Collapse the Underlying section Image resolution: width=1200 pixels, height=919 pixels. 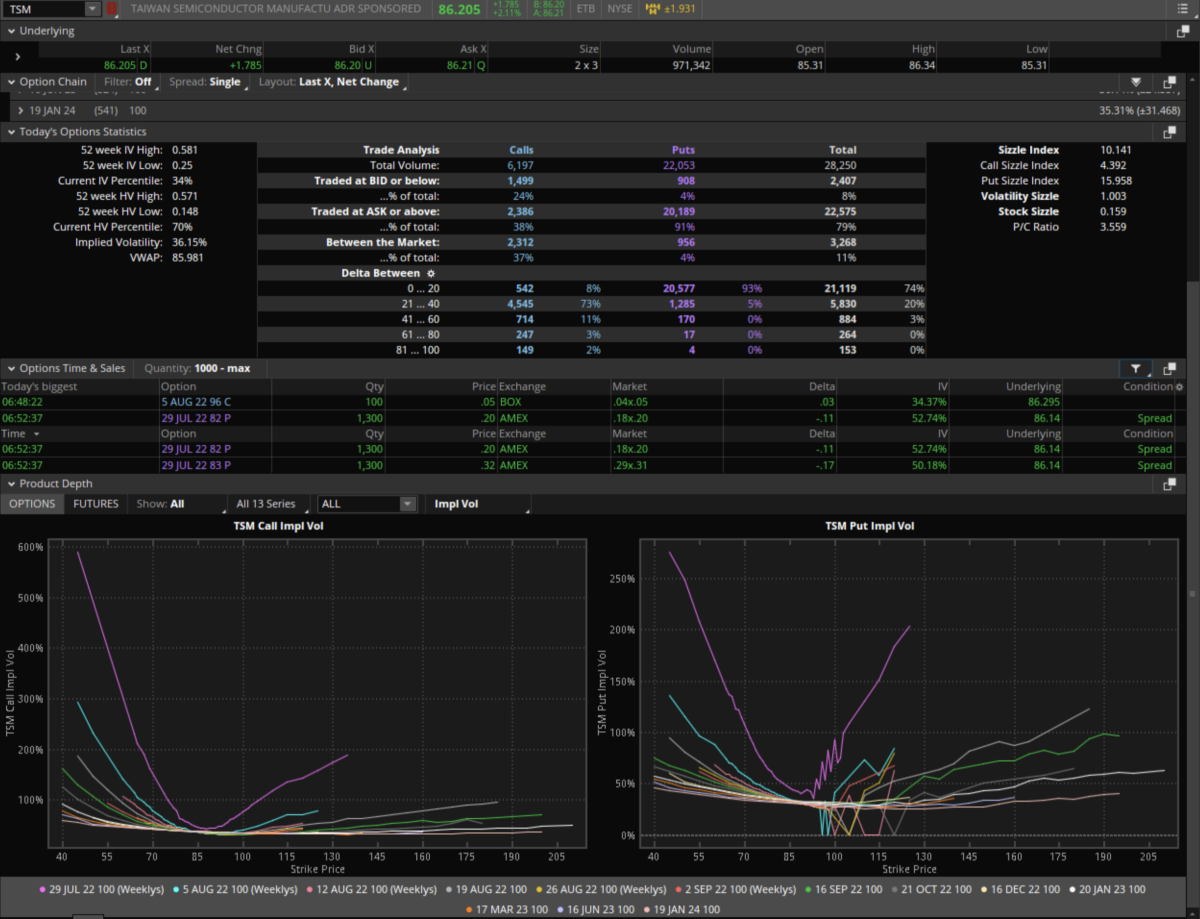[11, 31]
